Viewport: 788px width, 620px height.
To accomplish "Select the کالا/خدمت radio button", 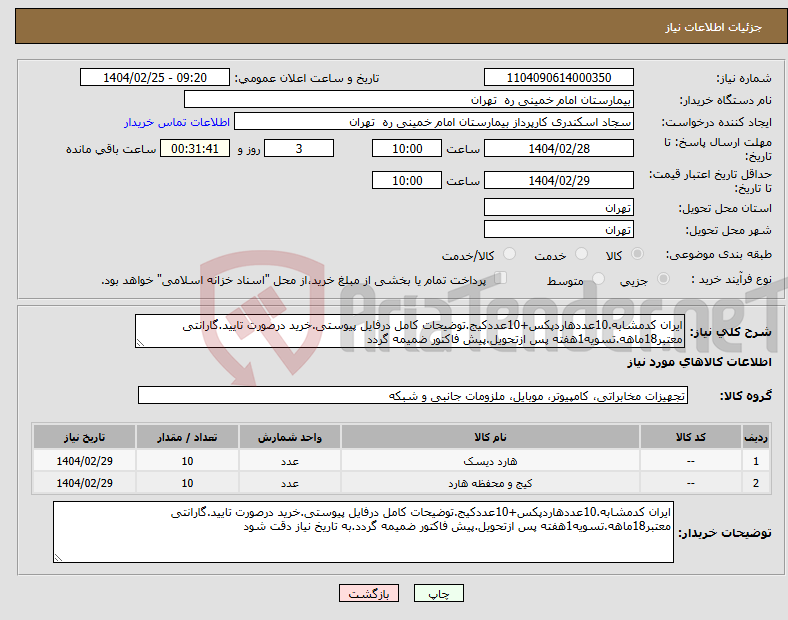I will click(510, 254).
